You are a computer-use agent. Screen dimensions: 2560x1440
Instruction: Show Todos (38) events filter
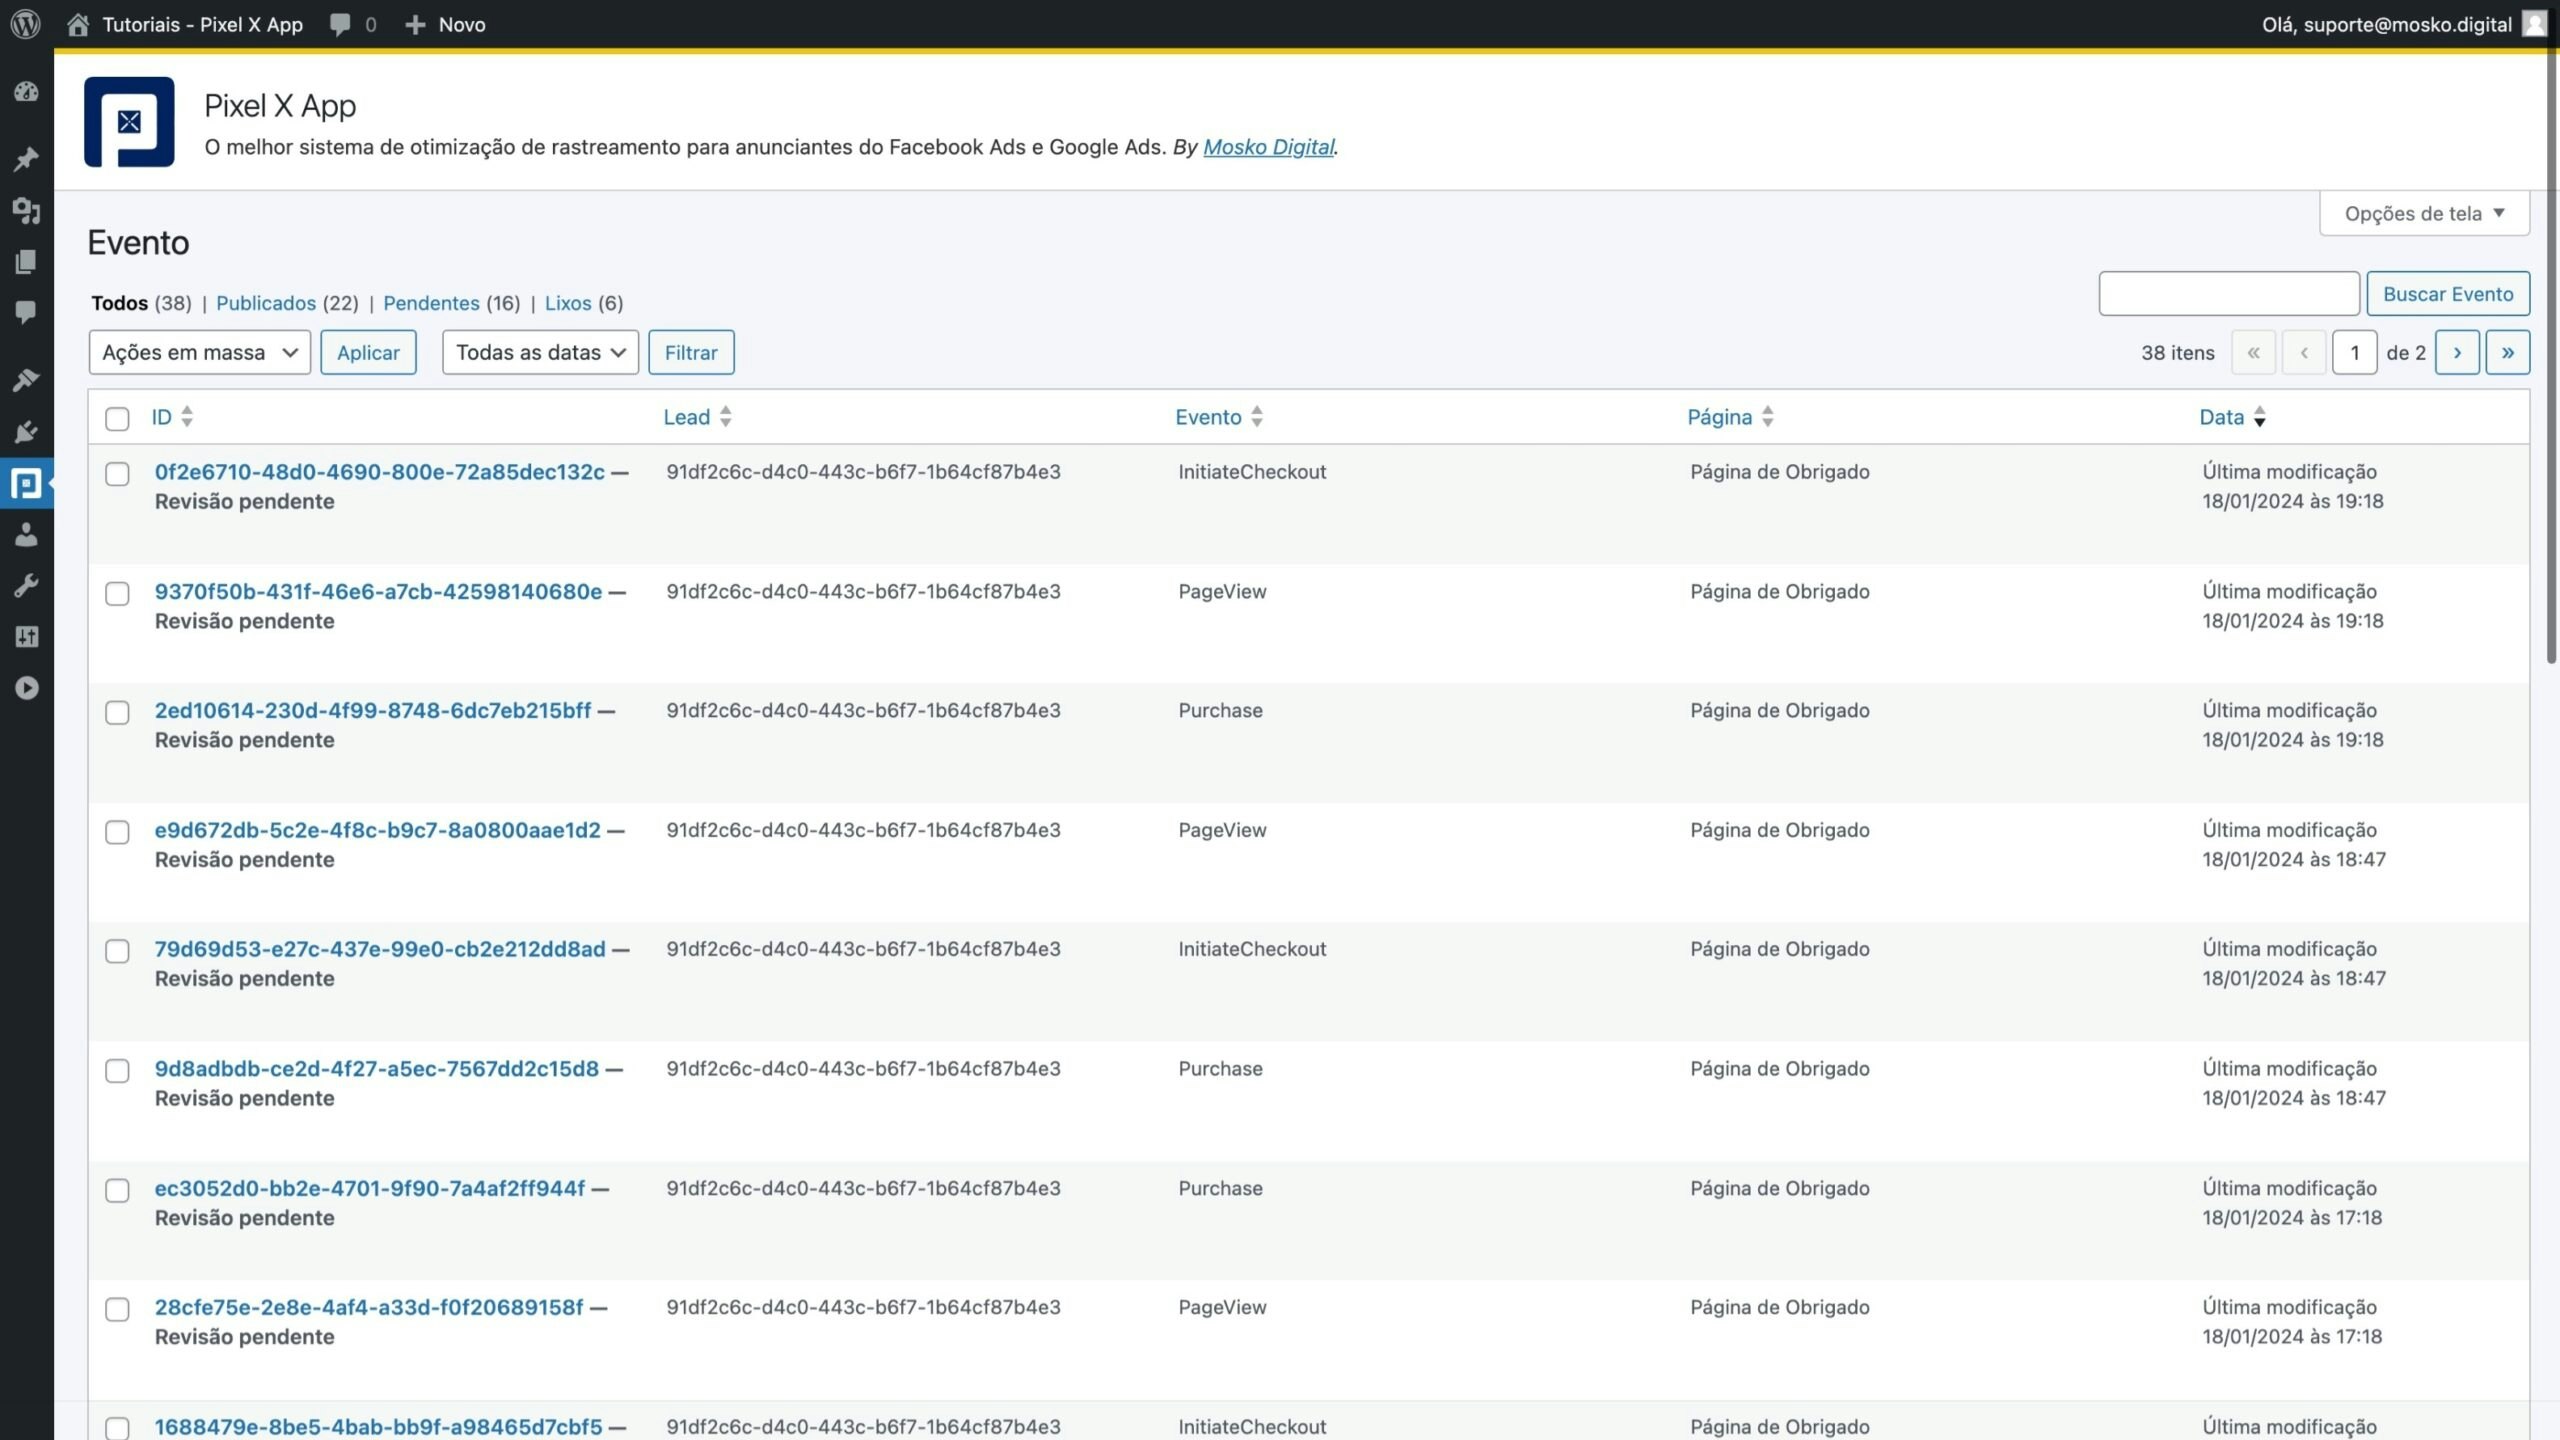141,303
